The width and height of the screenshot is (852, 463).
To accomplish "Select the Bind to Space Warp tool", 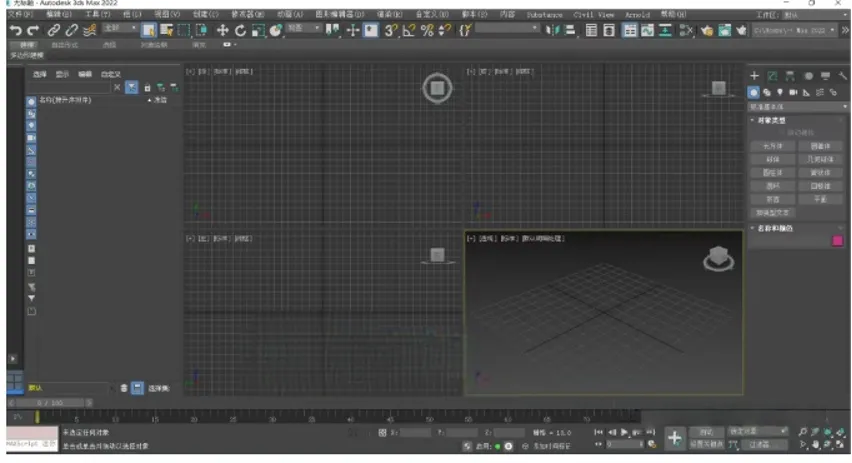I will [x=90, y=30].
